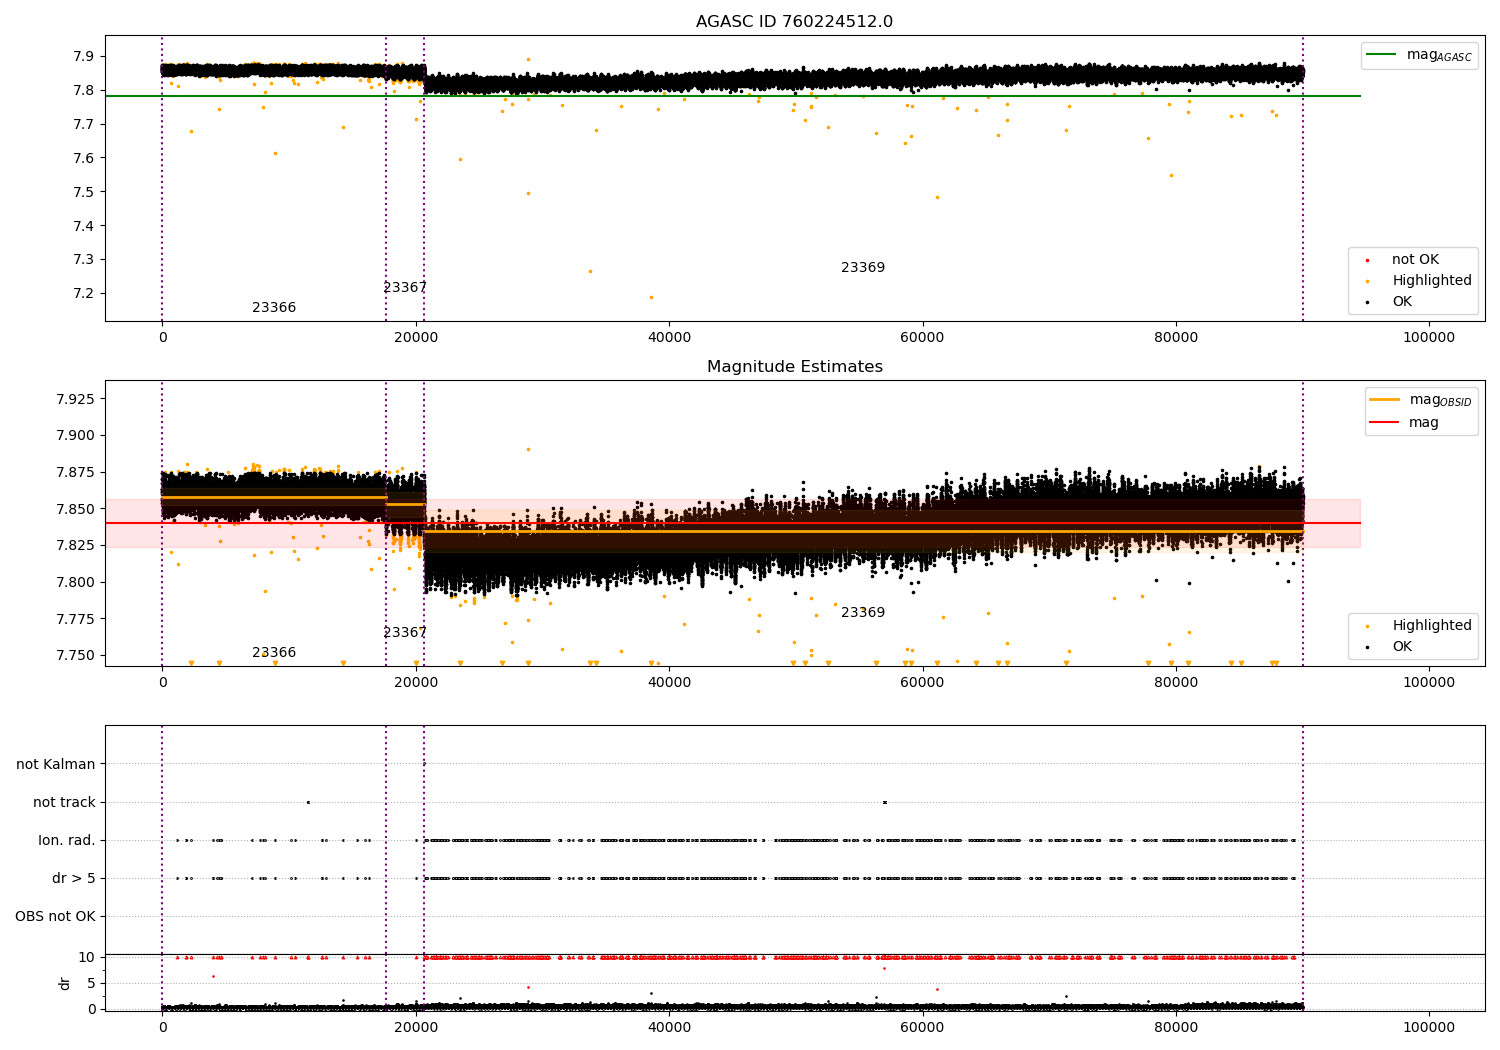
Task: Click the '20000' x-tick under the top plot
Action: [416, 338]
